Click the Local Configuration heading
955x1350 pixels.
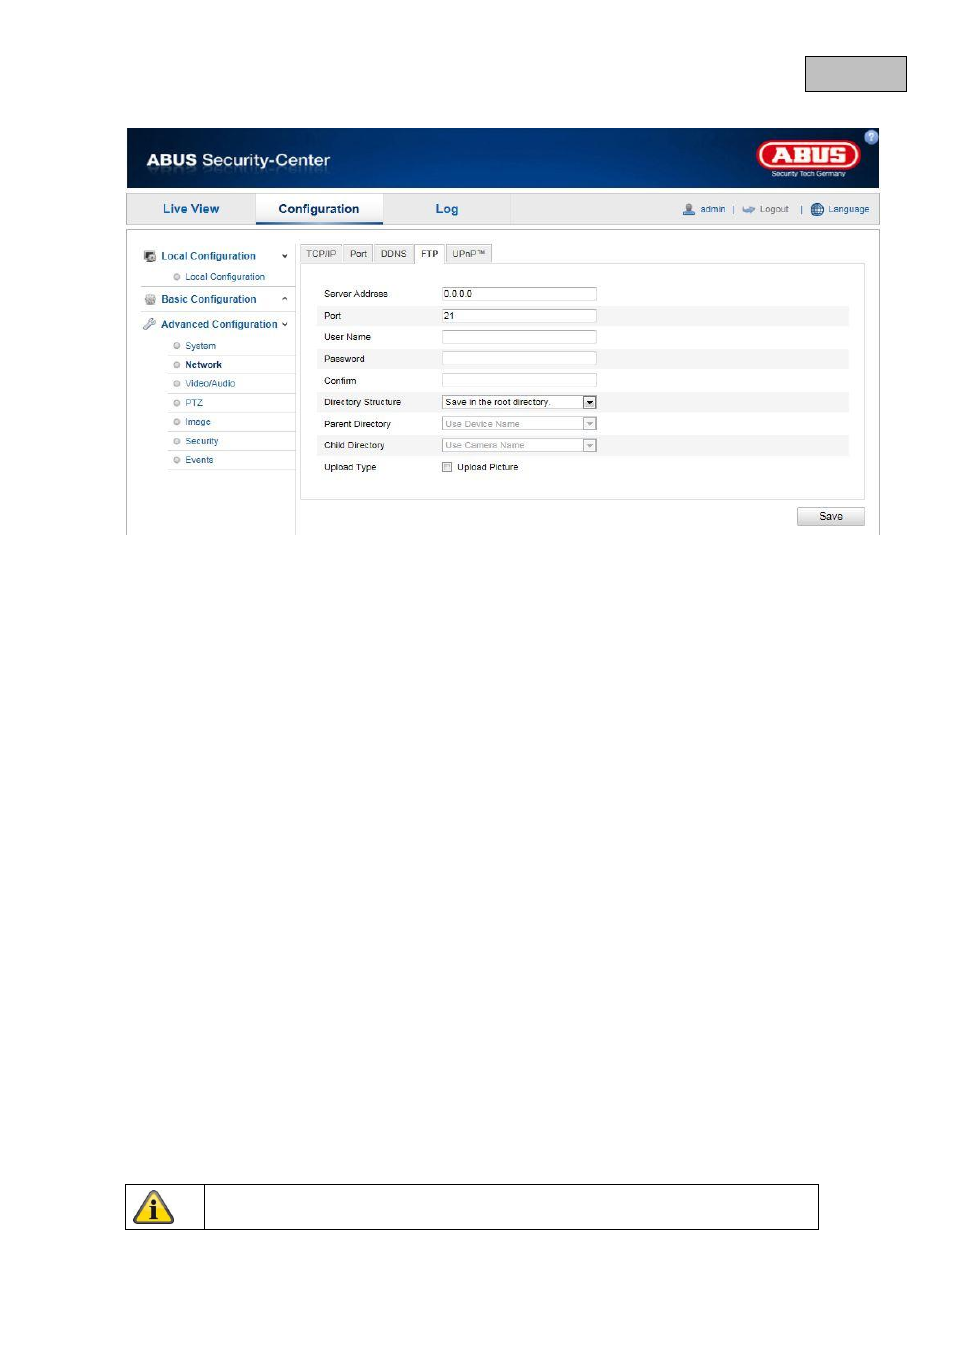pos(208,256)
